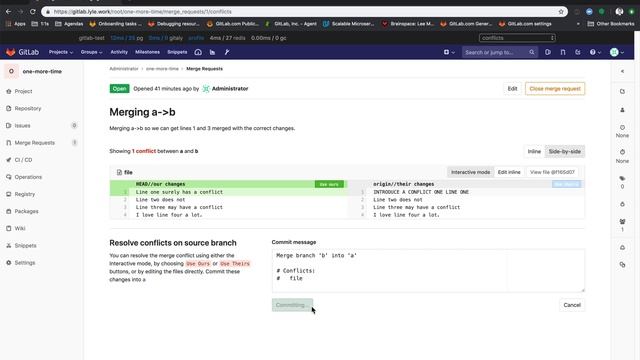Open the user avatar dropdown
The height and width of the screenshot is (360, 640).
tap(617, 52)
